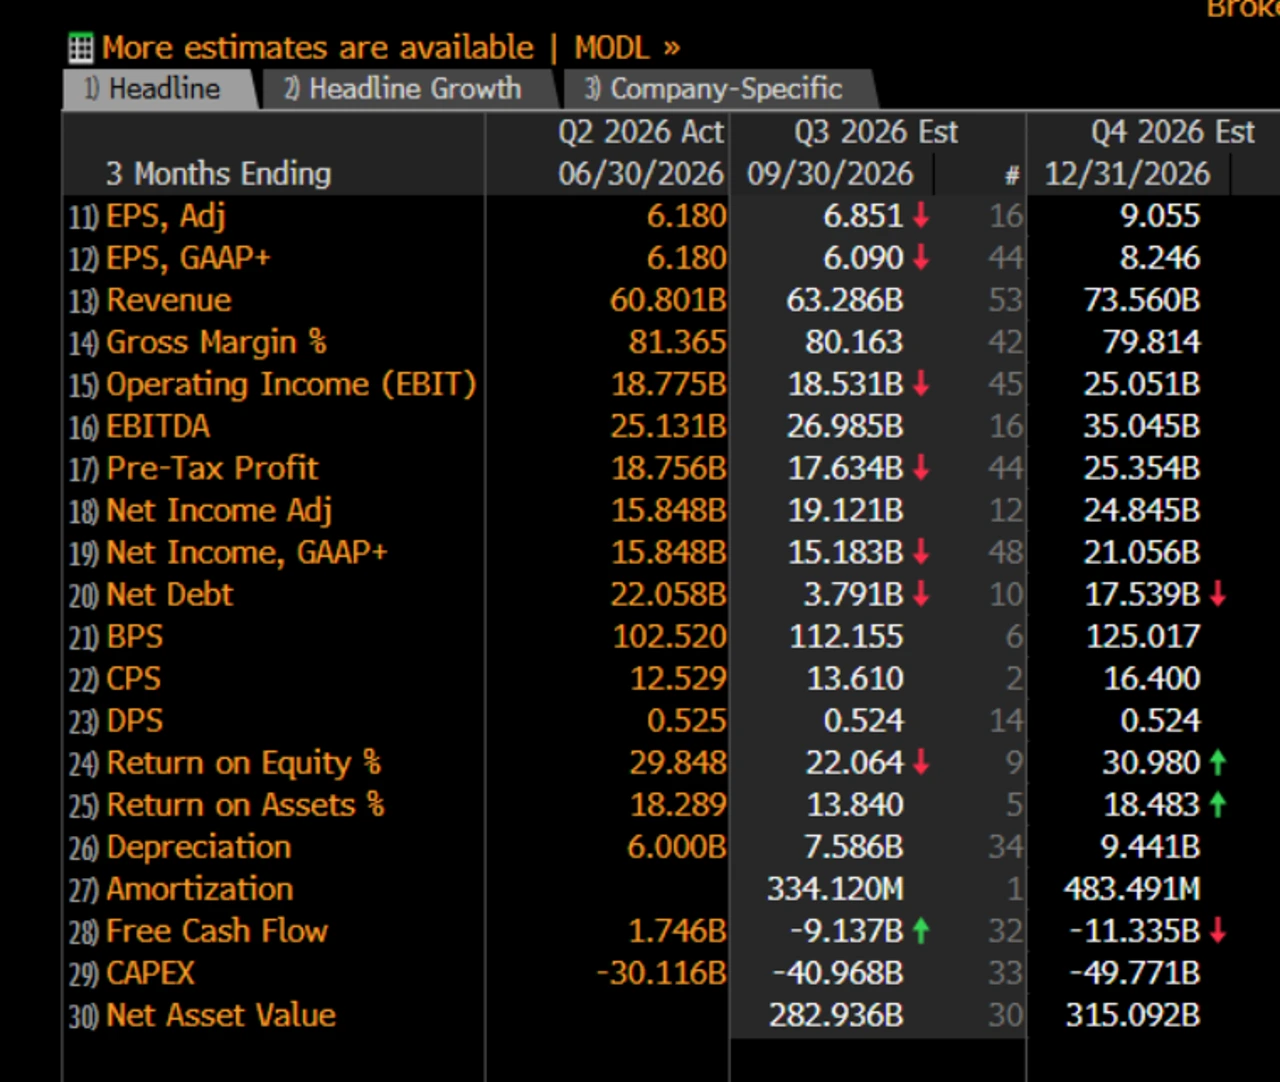Click the 60.801B actual revenue cell
This screenshot has height=1082, width=1280.
668,300
